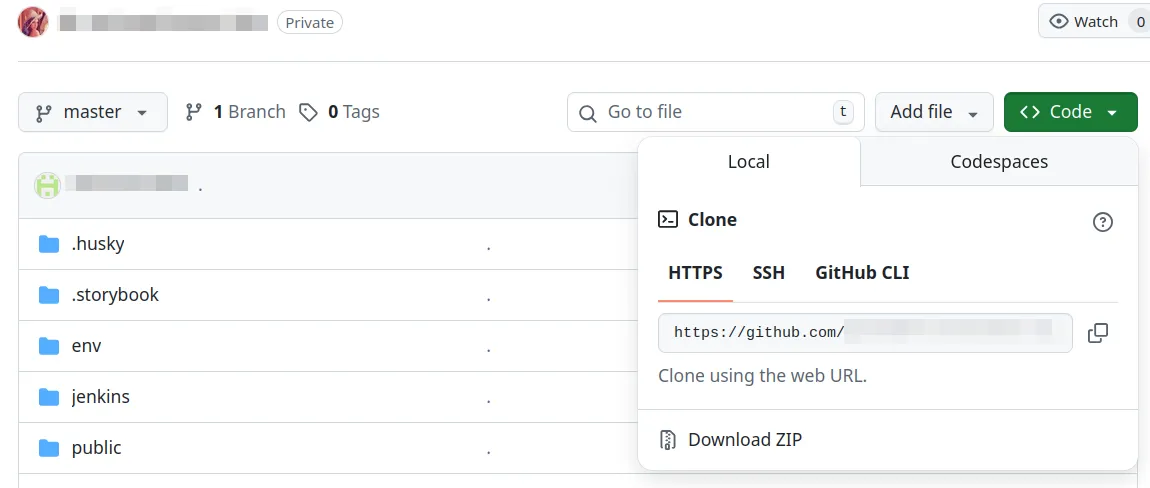The width and height of the screenshot is (1150, 488).
Task: Click the commit author avatar icon
Action: pyautogui.click(x=48, y=185)
